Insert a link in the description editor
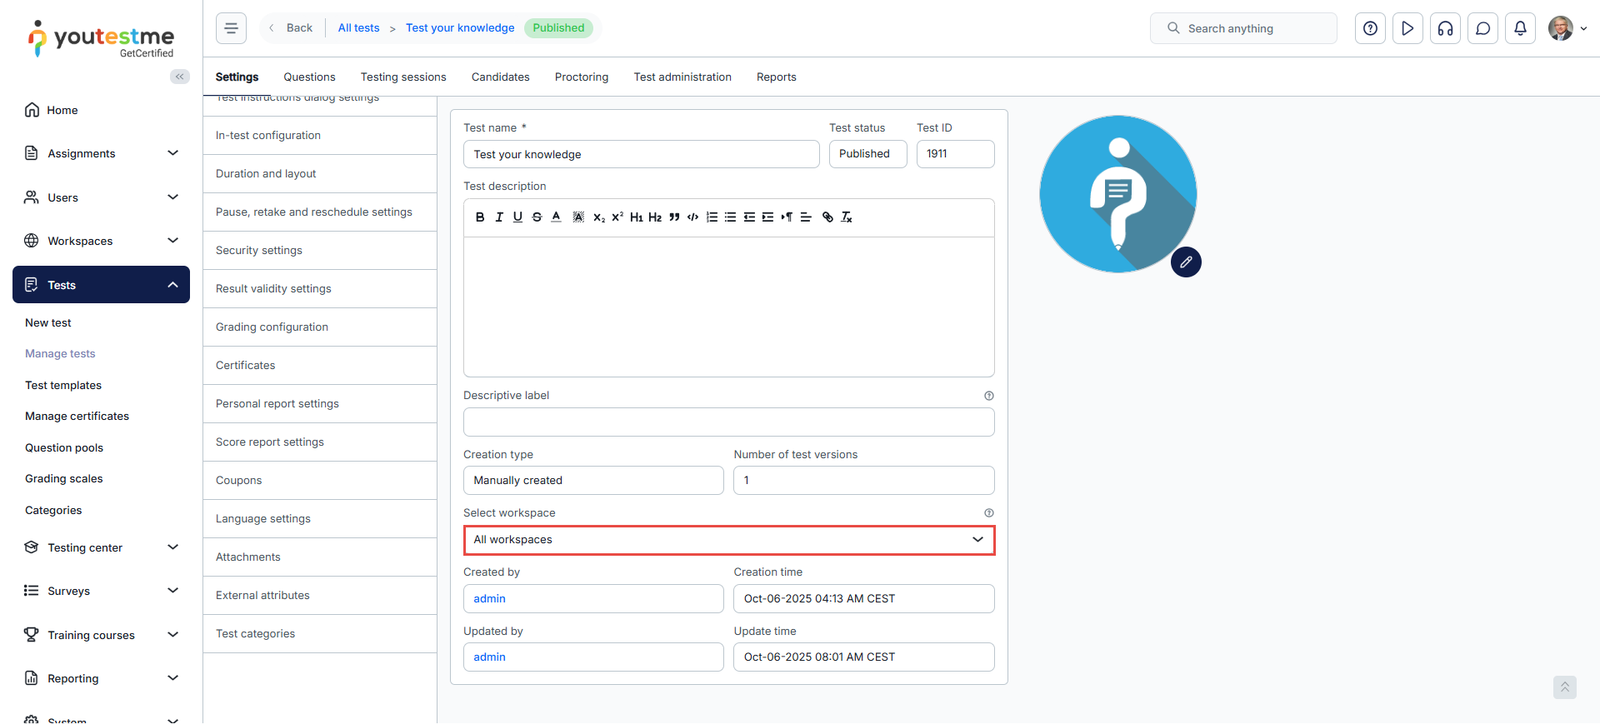This screenshot has height=724, width=1600. 827,217
